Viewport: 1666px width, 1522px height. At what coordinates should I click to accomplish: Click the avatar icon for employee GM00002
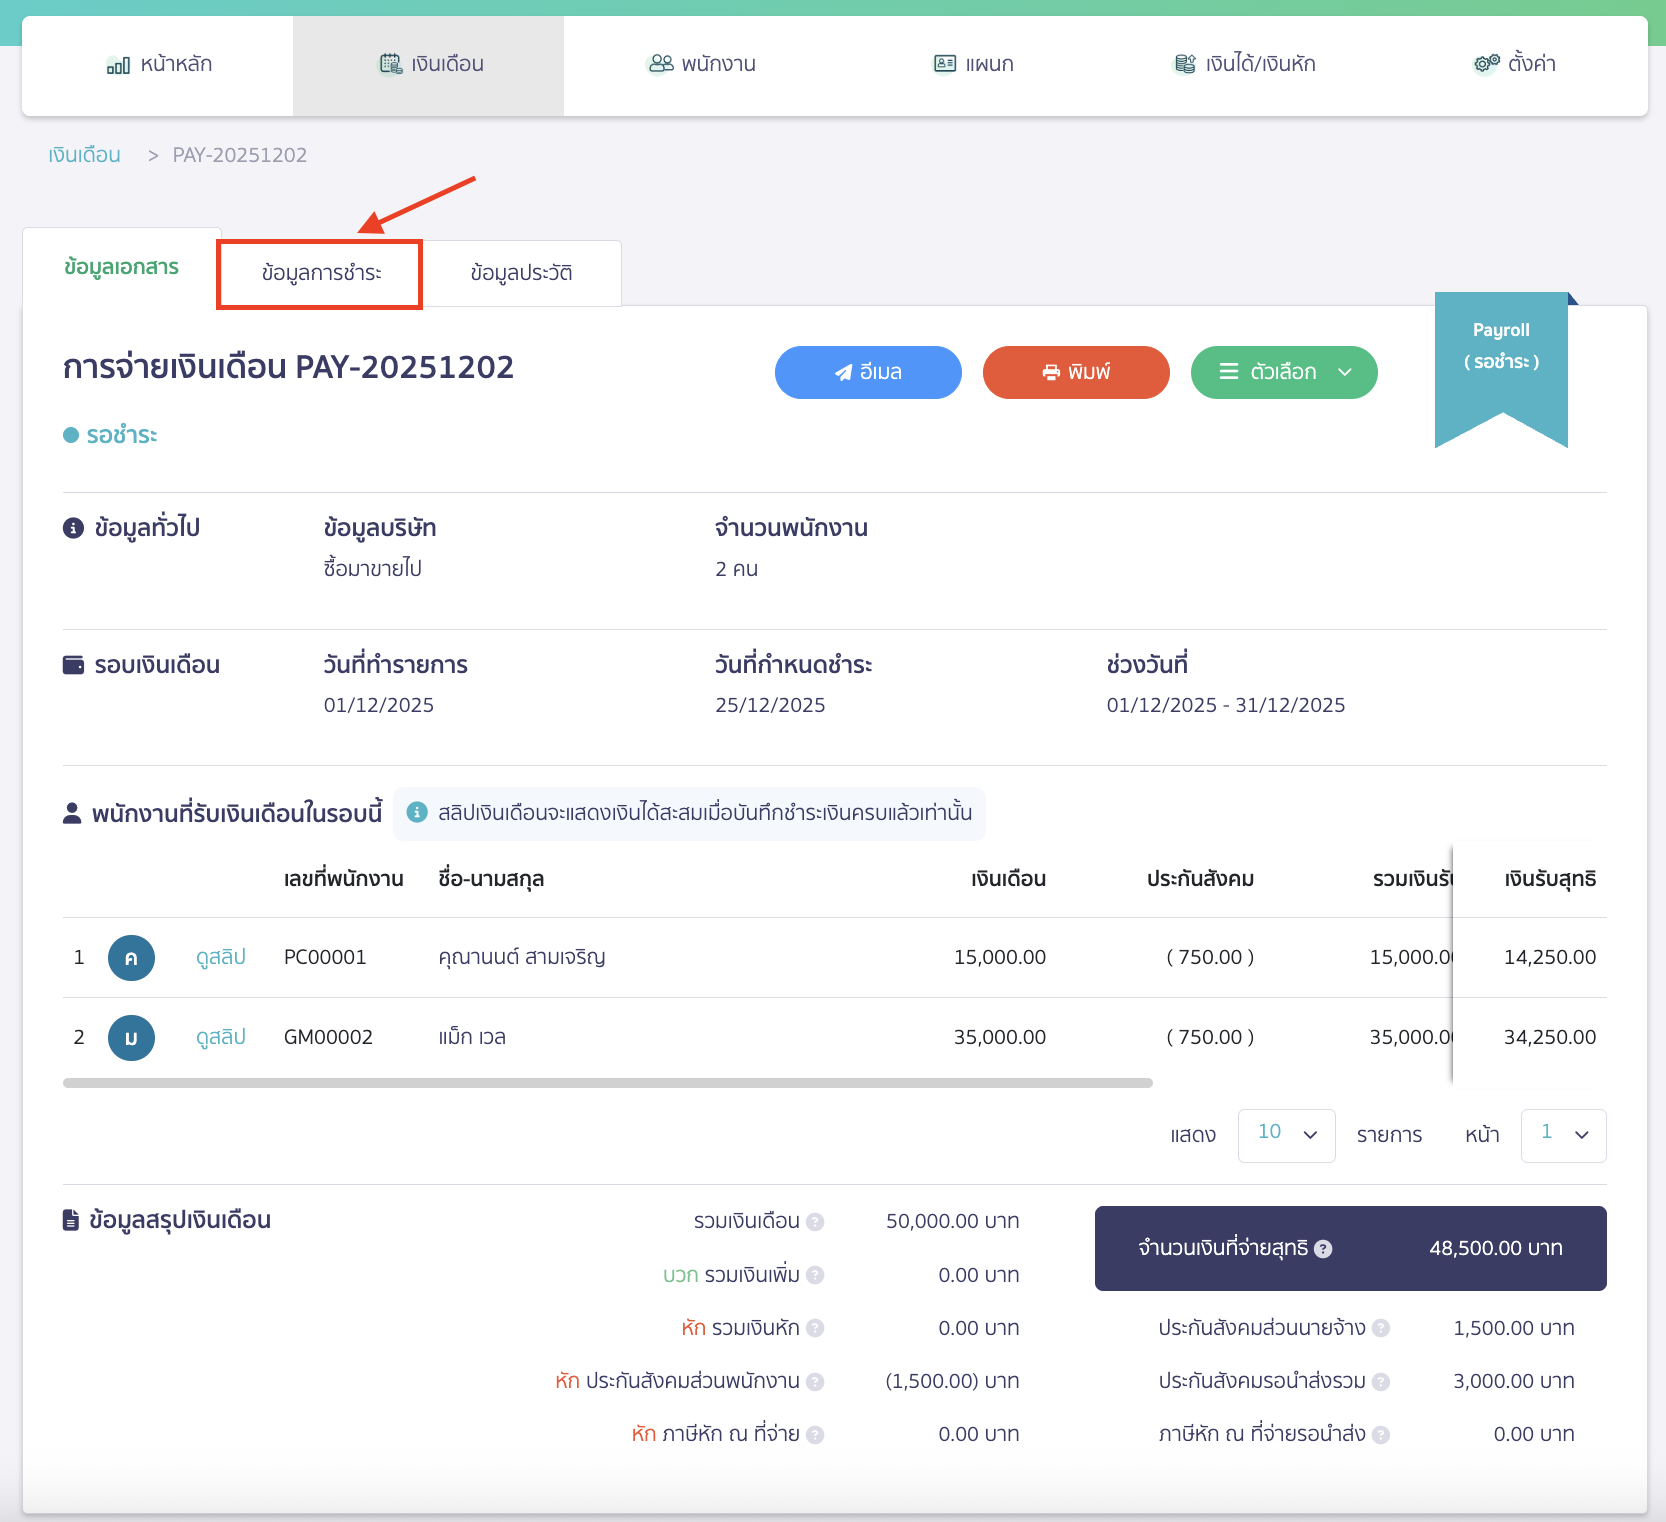point(131,1038)
